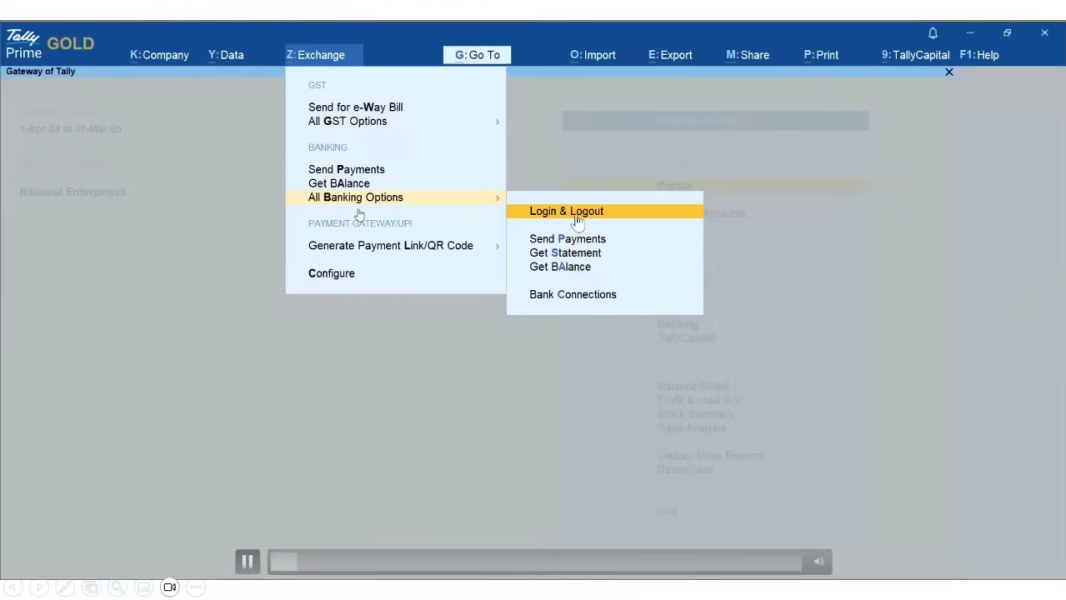Open Configure in Exchange menu
This screenshot has width=1066, height=600.
click(x=331, y=273)
